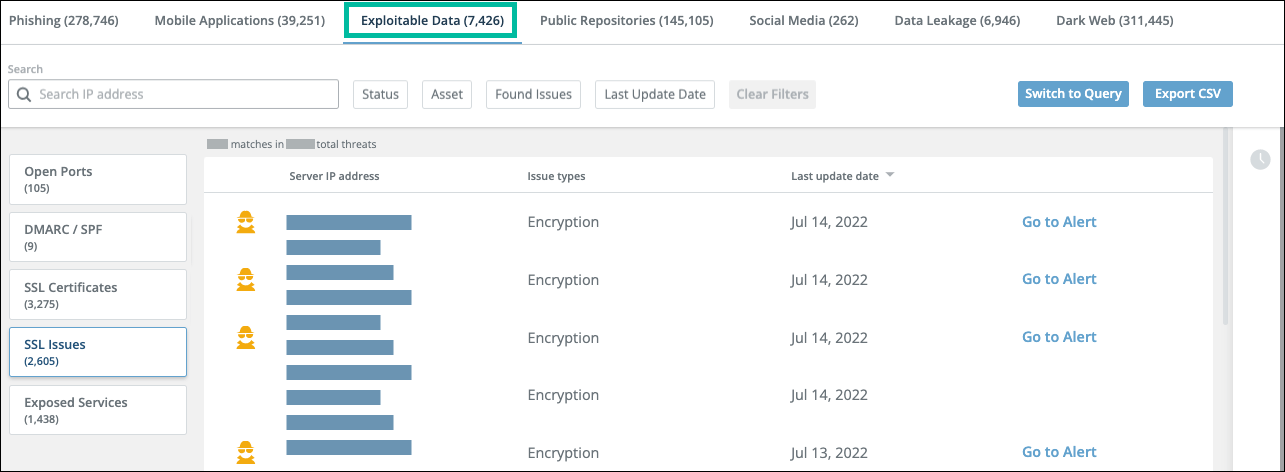Sort by Last update date arrow

point(889,176)
